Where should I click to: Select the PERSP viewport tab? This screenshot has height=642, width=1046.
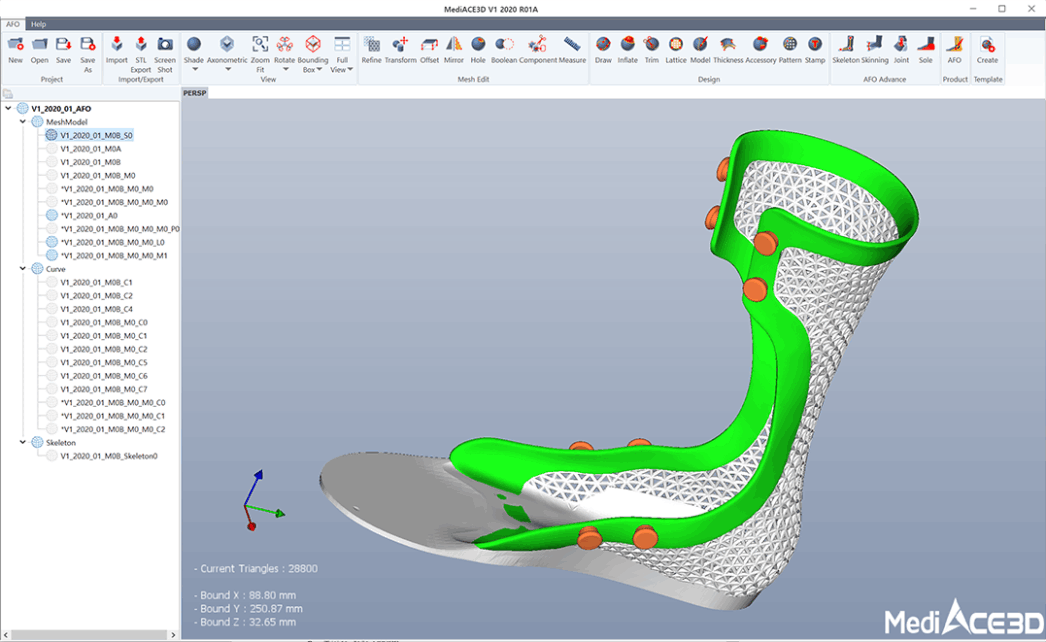(195, 93)
